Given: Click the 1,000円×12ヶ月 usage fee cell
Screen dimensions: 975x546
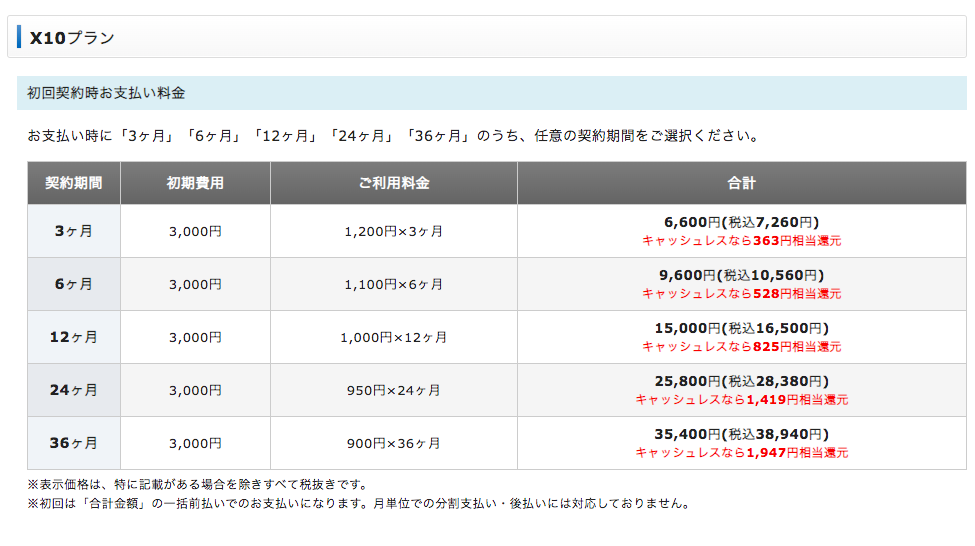Looking at the screenshot, I should pyautogui.click(x=394, y=337).
